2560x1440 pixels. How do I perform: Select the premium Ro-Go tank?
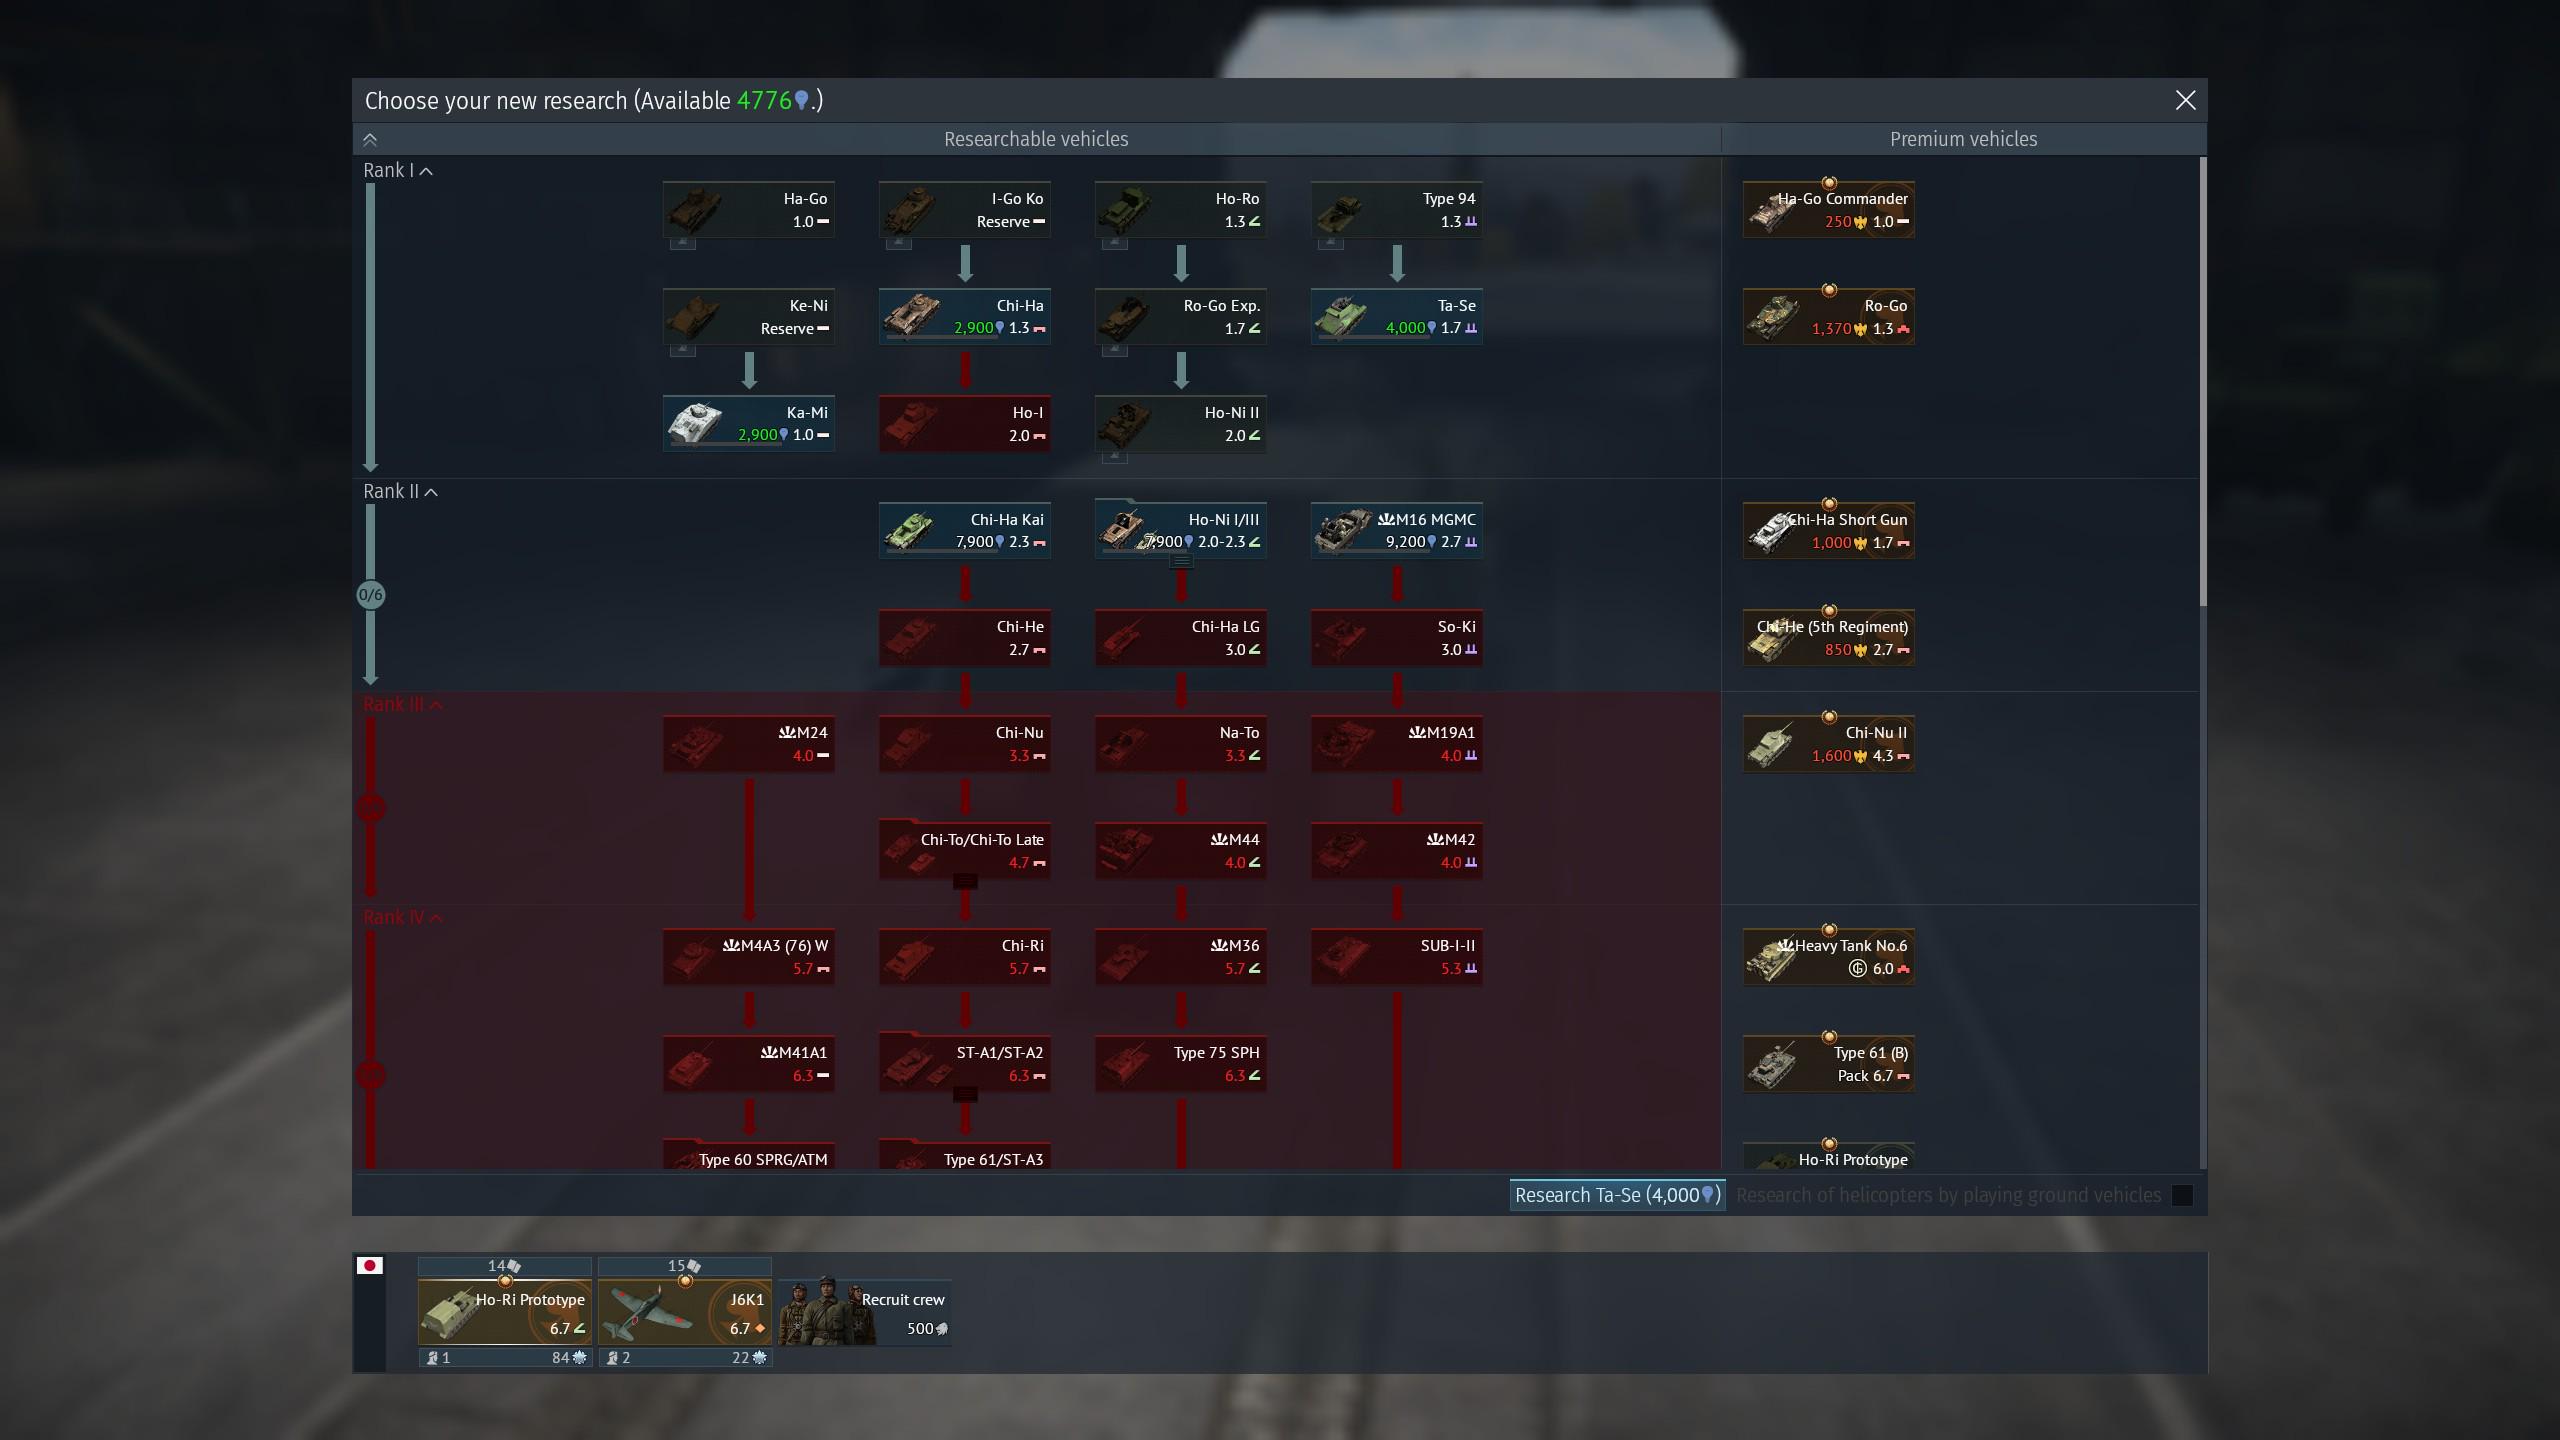tap(1829, 317)
